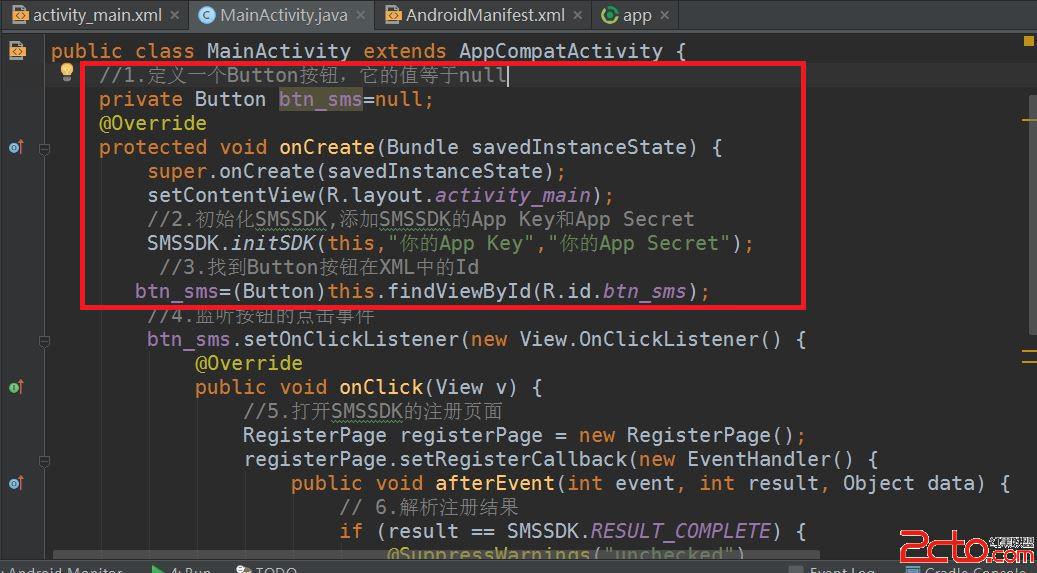Click MainActivity in the class declaration
1037x573 pixels.
(x=278, y=51)
